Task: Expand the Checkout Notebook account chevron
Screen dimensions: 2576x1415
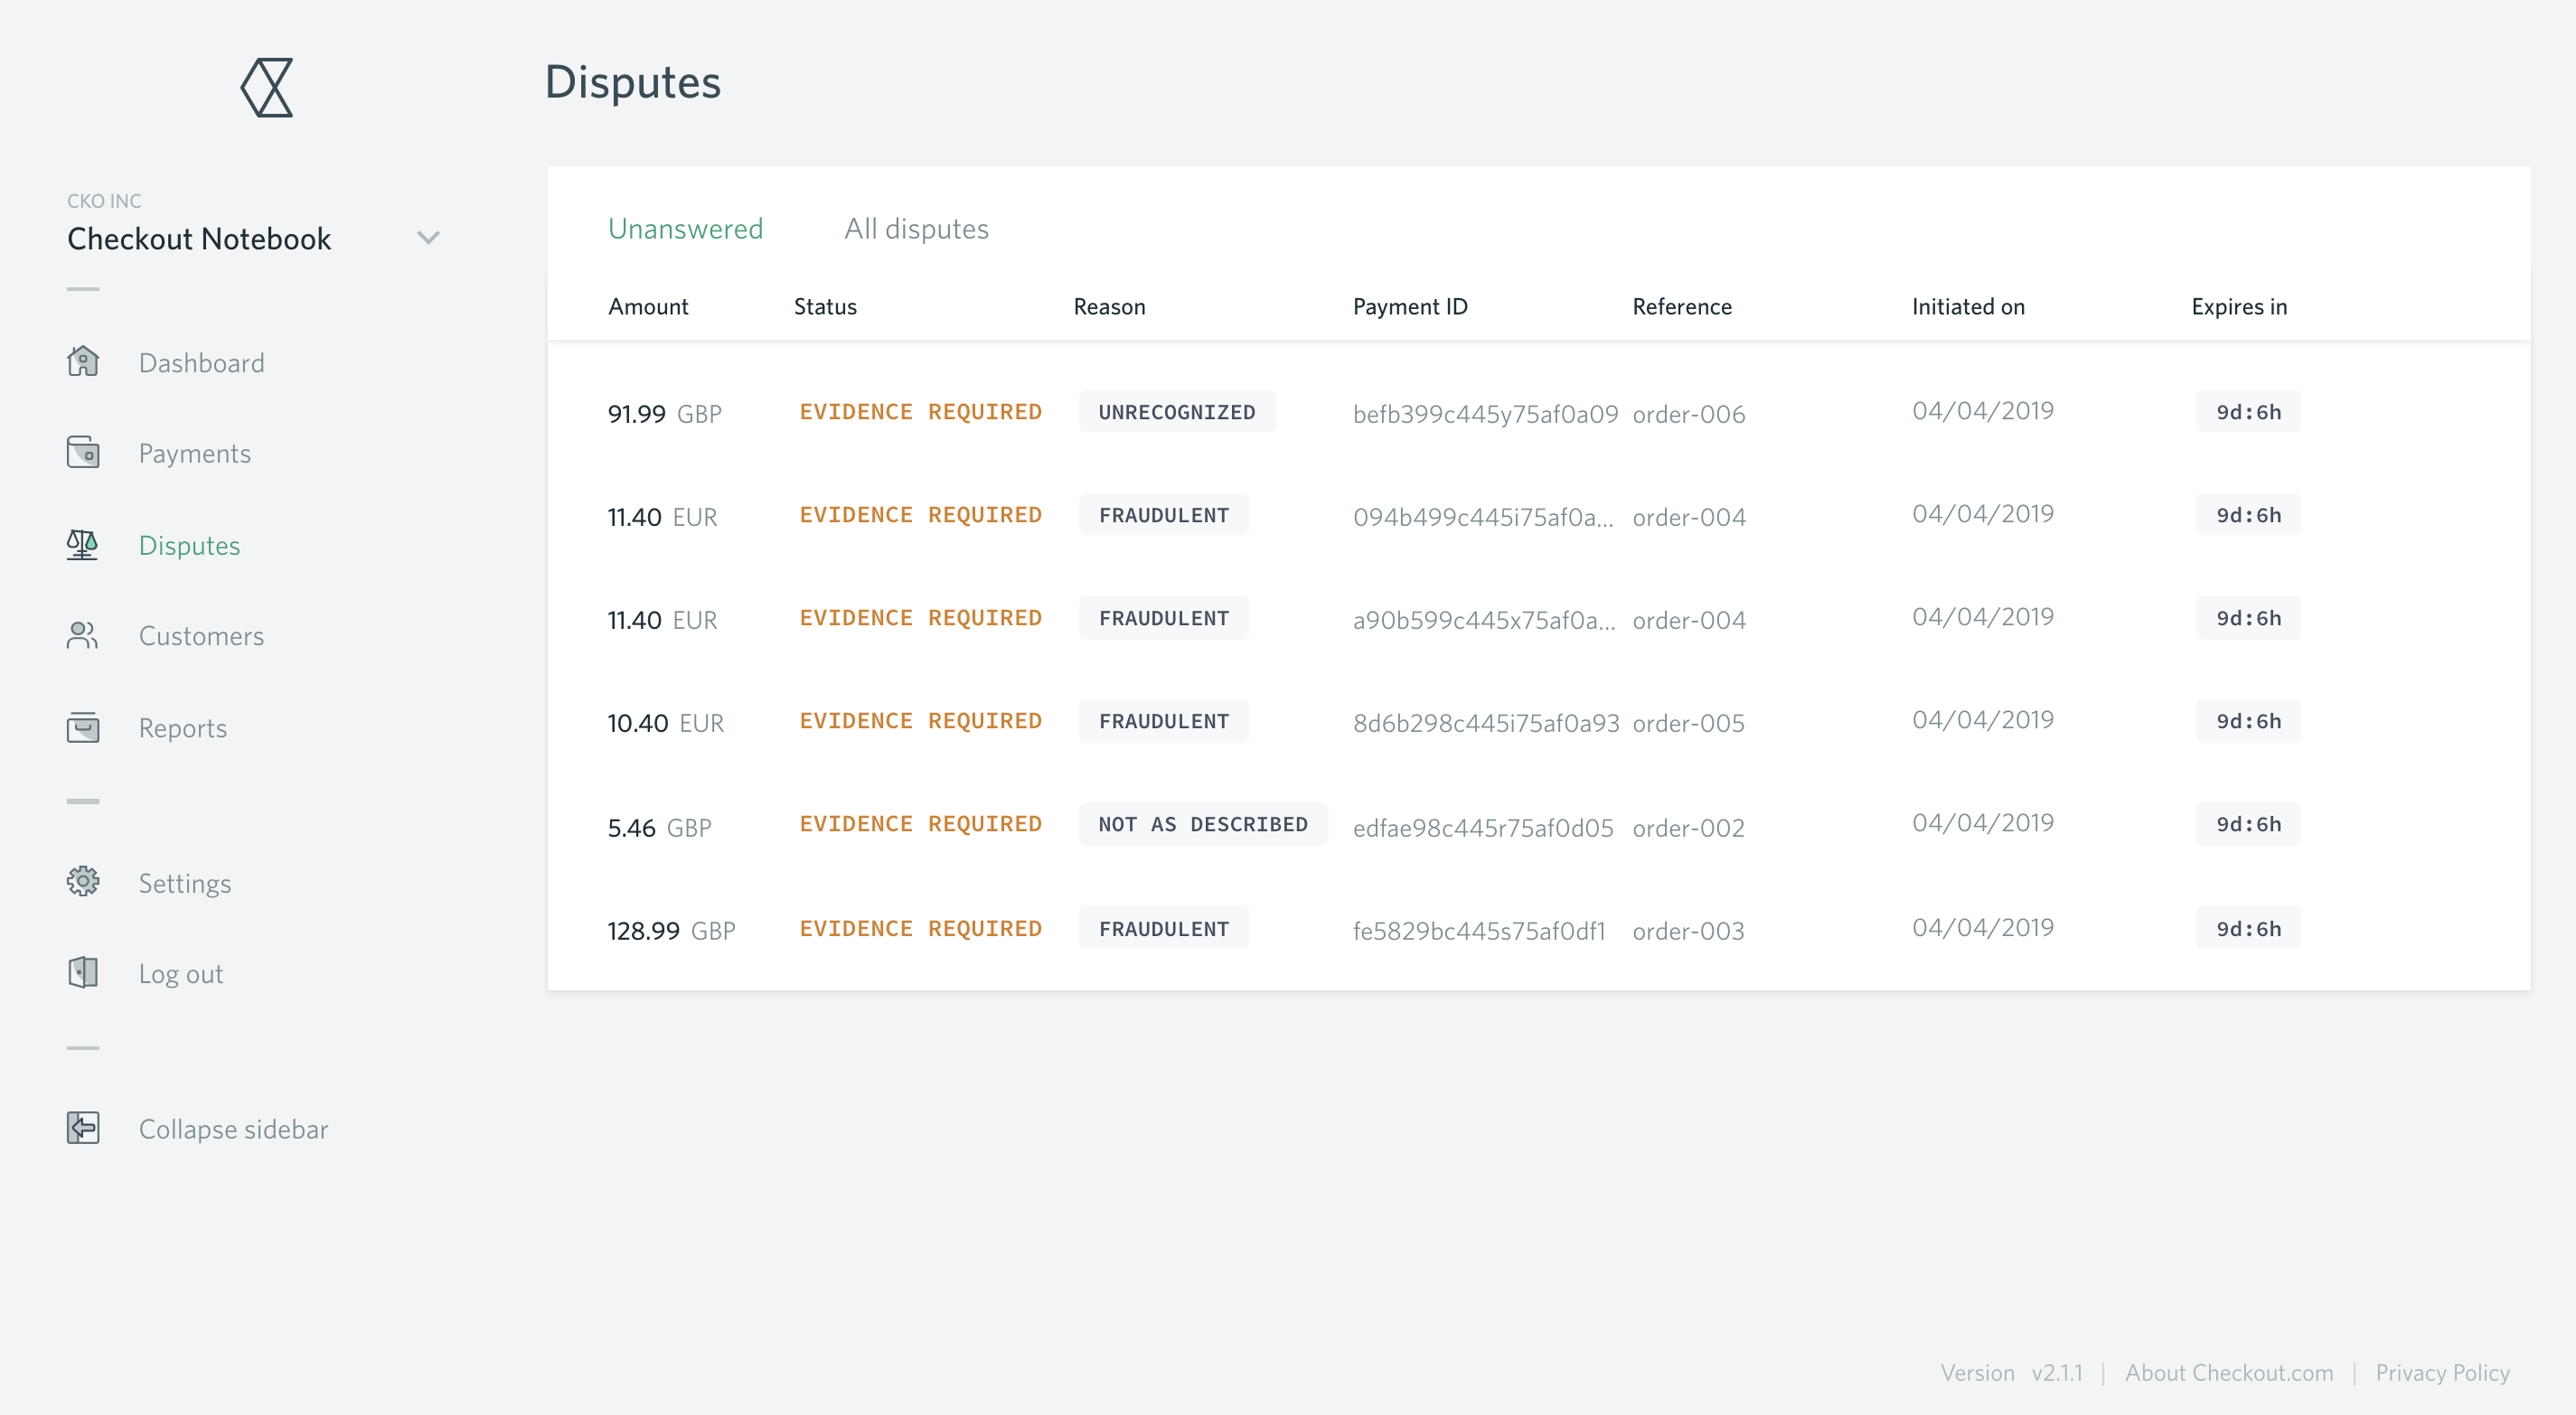Action: click(x=428, y=238)
